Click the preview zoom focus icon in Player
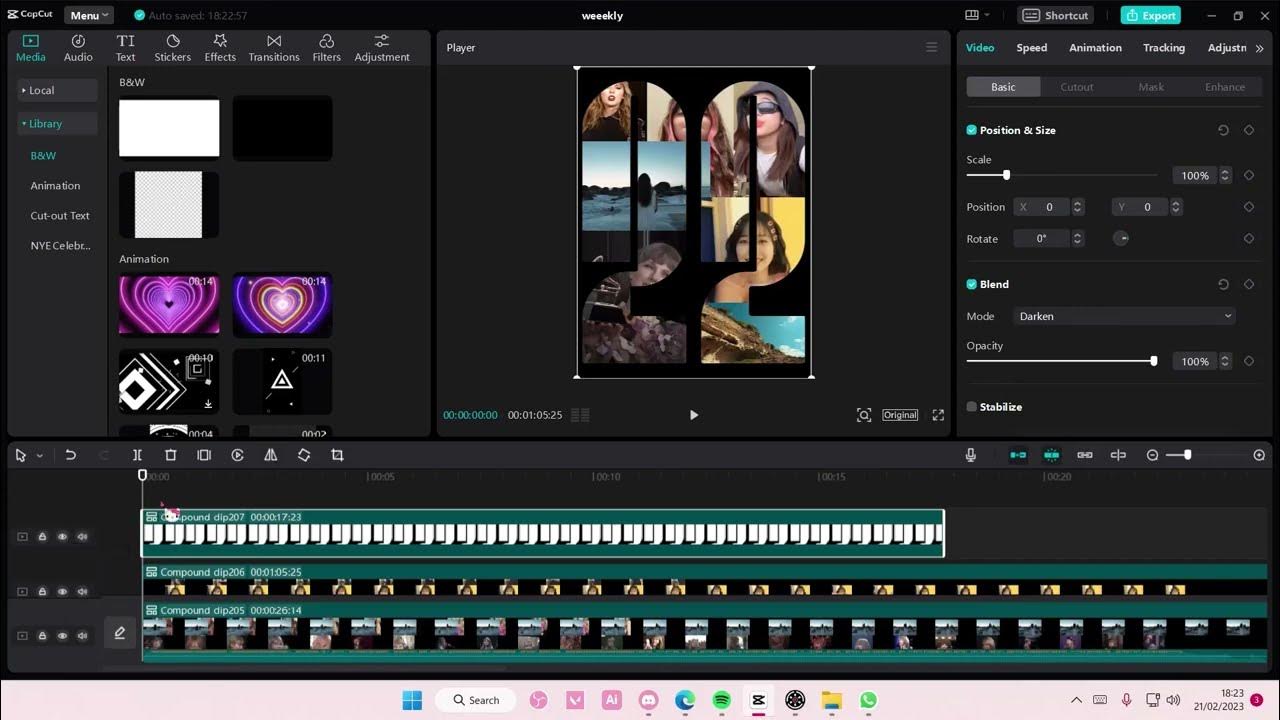1280x720 pixels. tap(864, 415)
